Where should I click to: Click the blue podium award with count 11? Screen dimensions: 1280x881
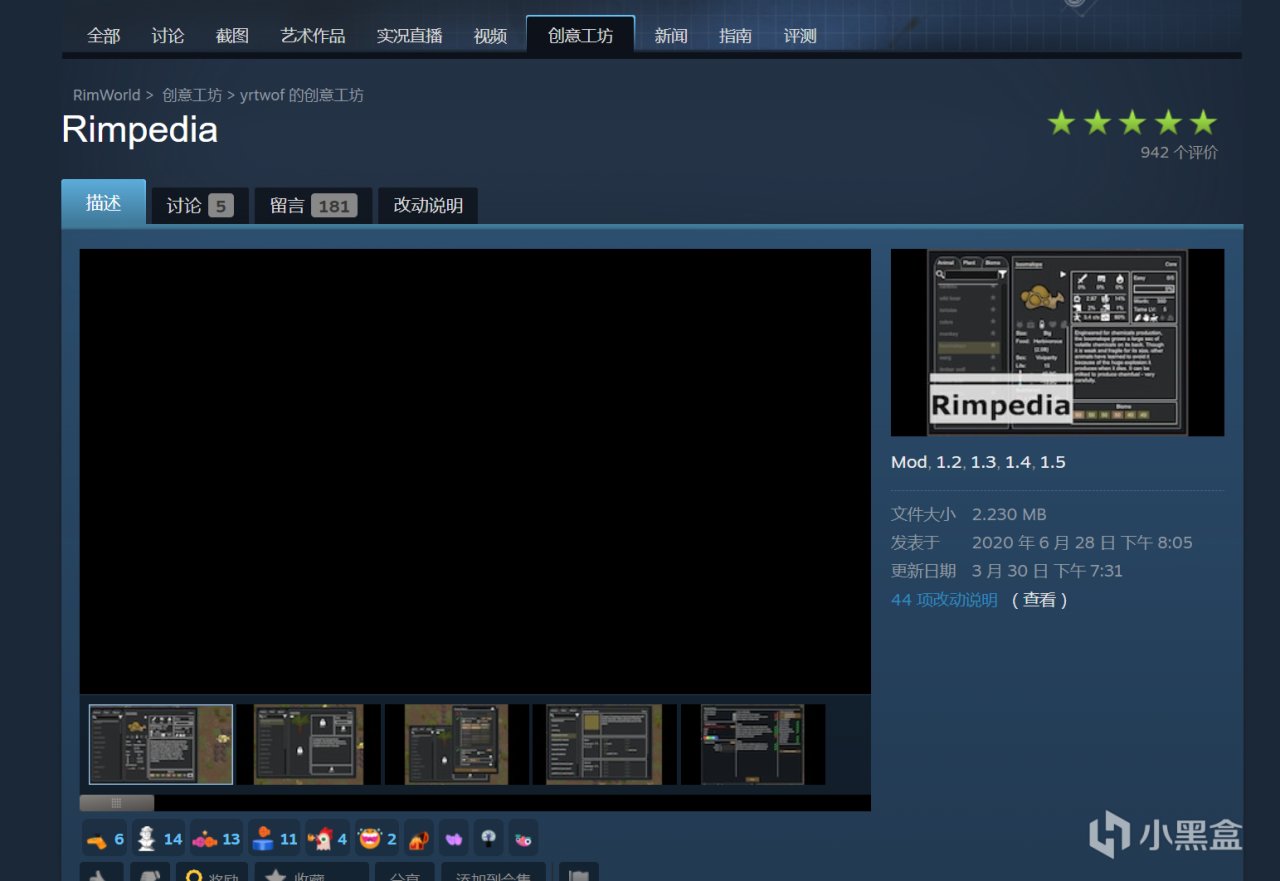[275, 838]
